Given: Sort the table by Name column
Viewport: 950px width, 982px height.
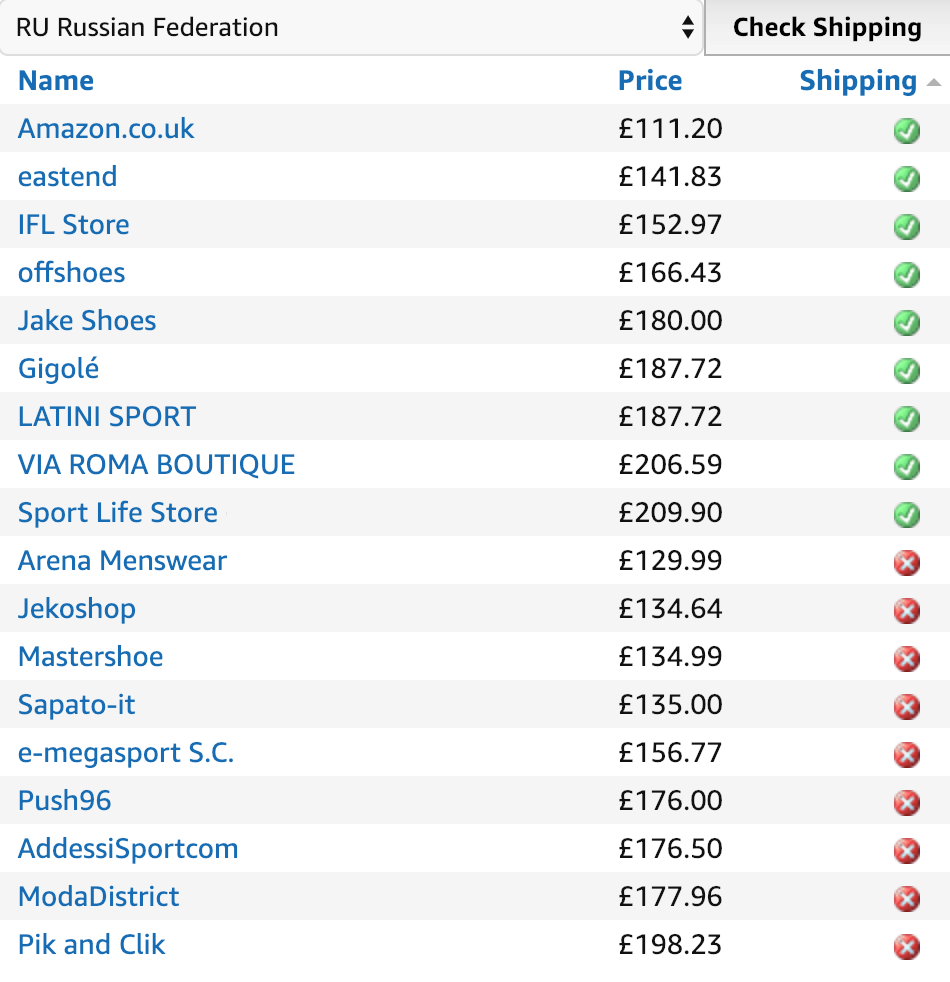Looking at the screenshot, I should click(x=56, y=81).
